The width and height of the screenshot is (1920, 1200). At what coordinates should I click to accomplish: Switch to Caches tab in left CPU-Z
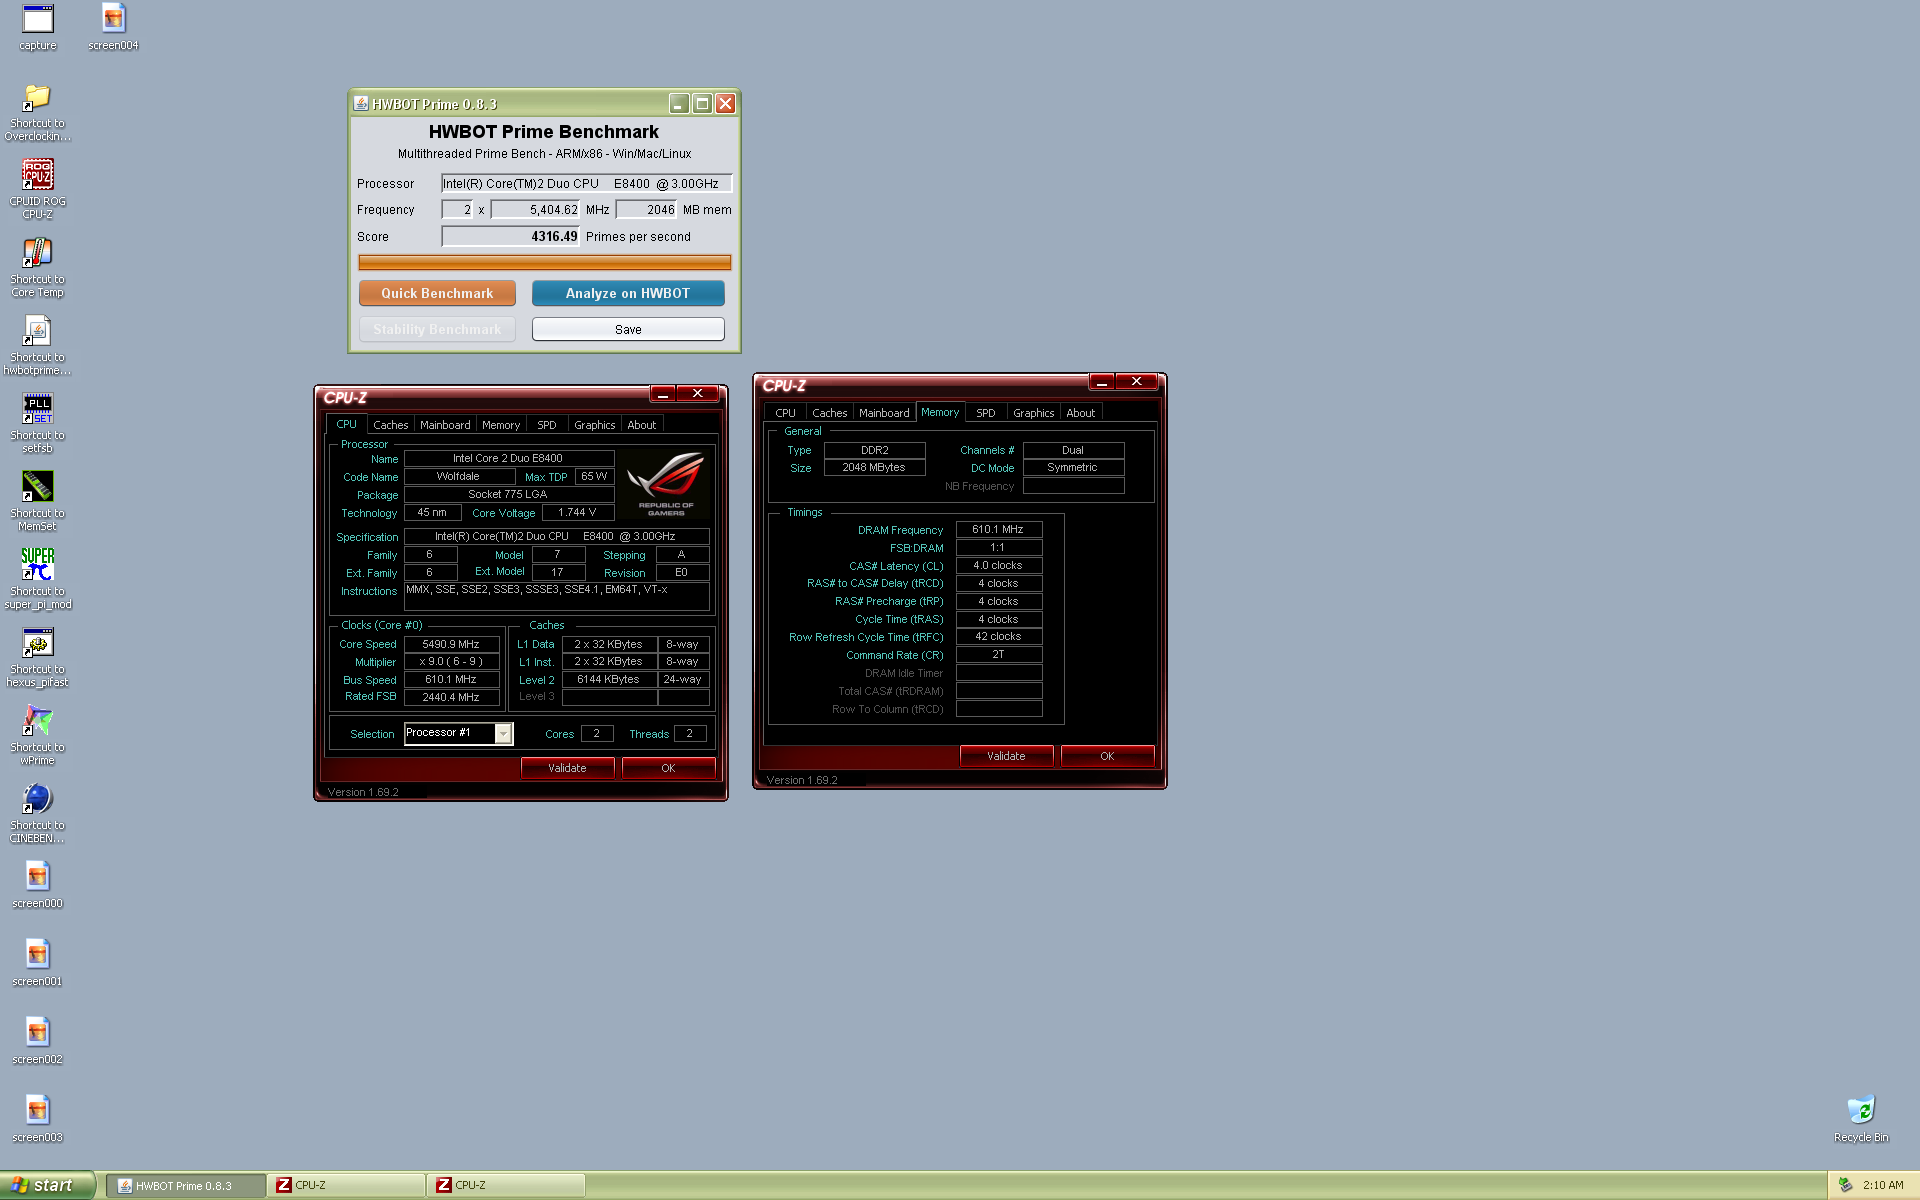[390, 425]
